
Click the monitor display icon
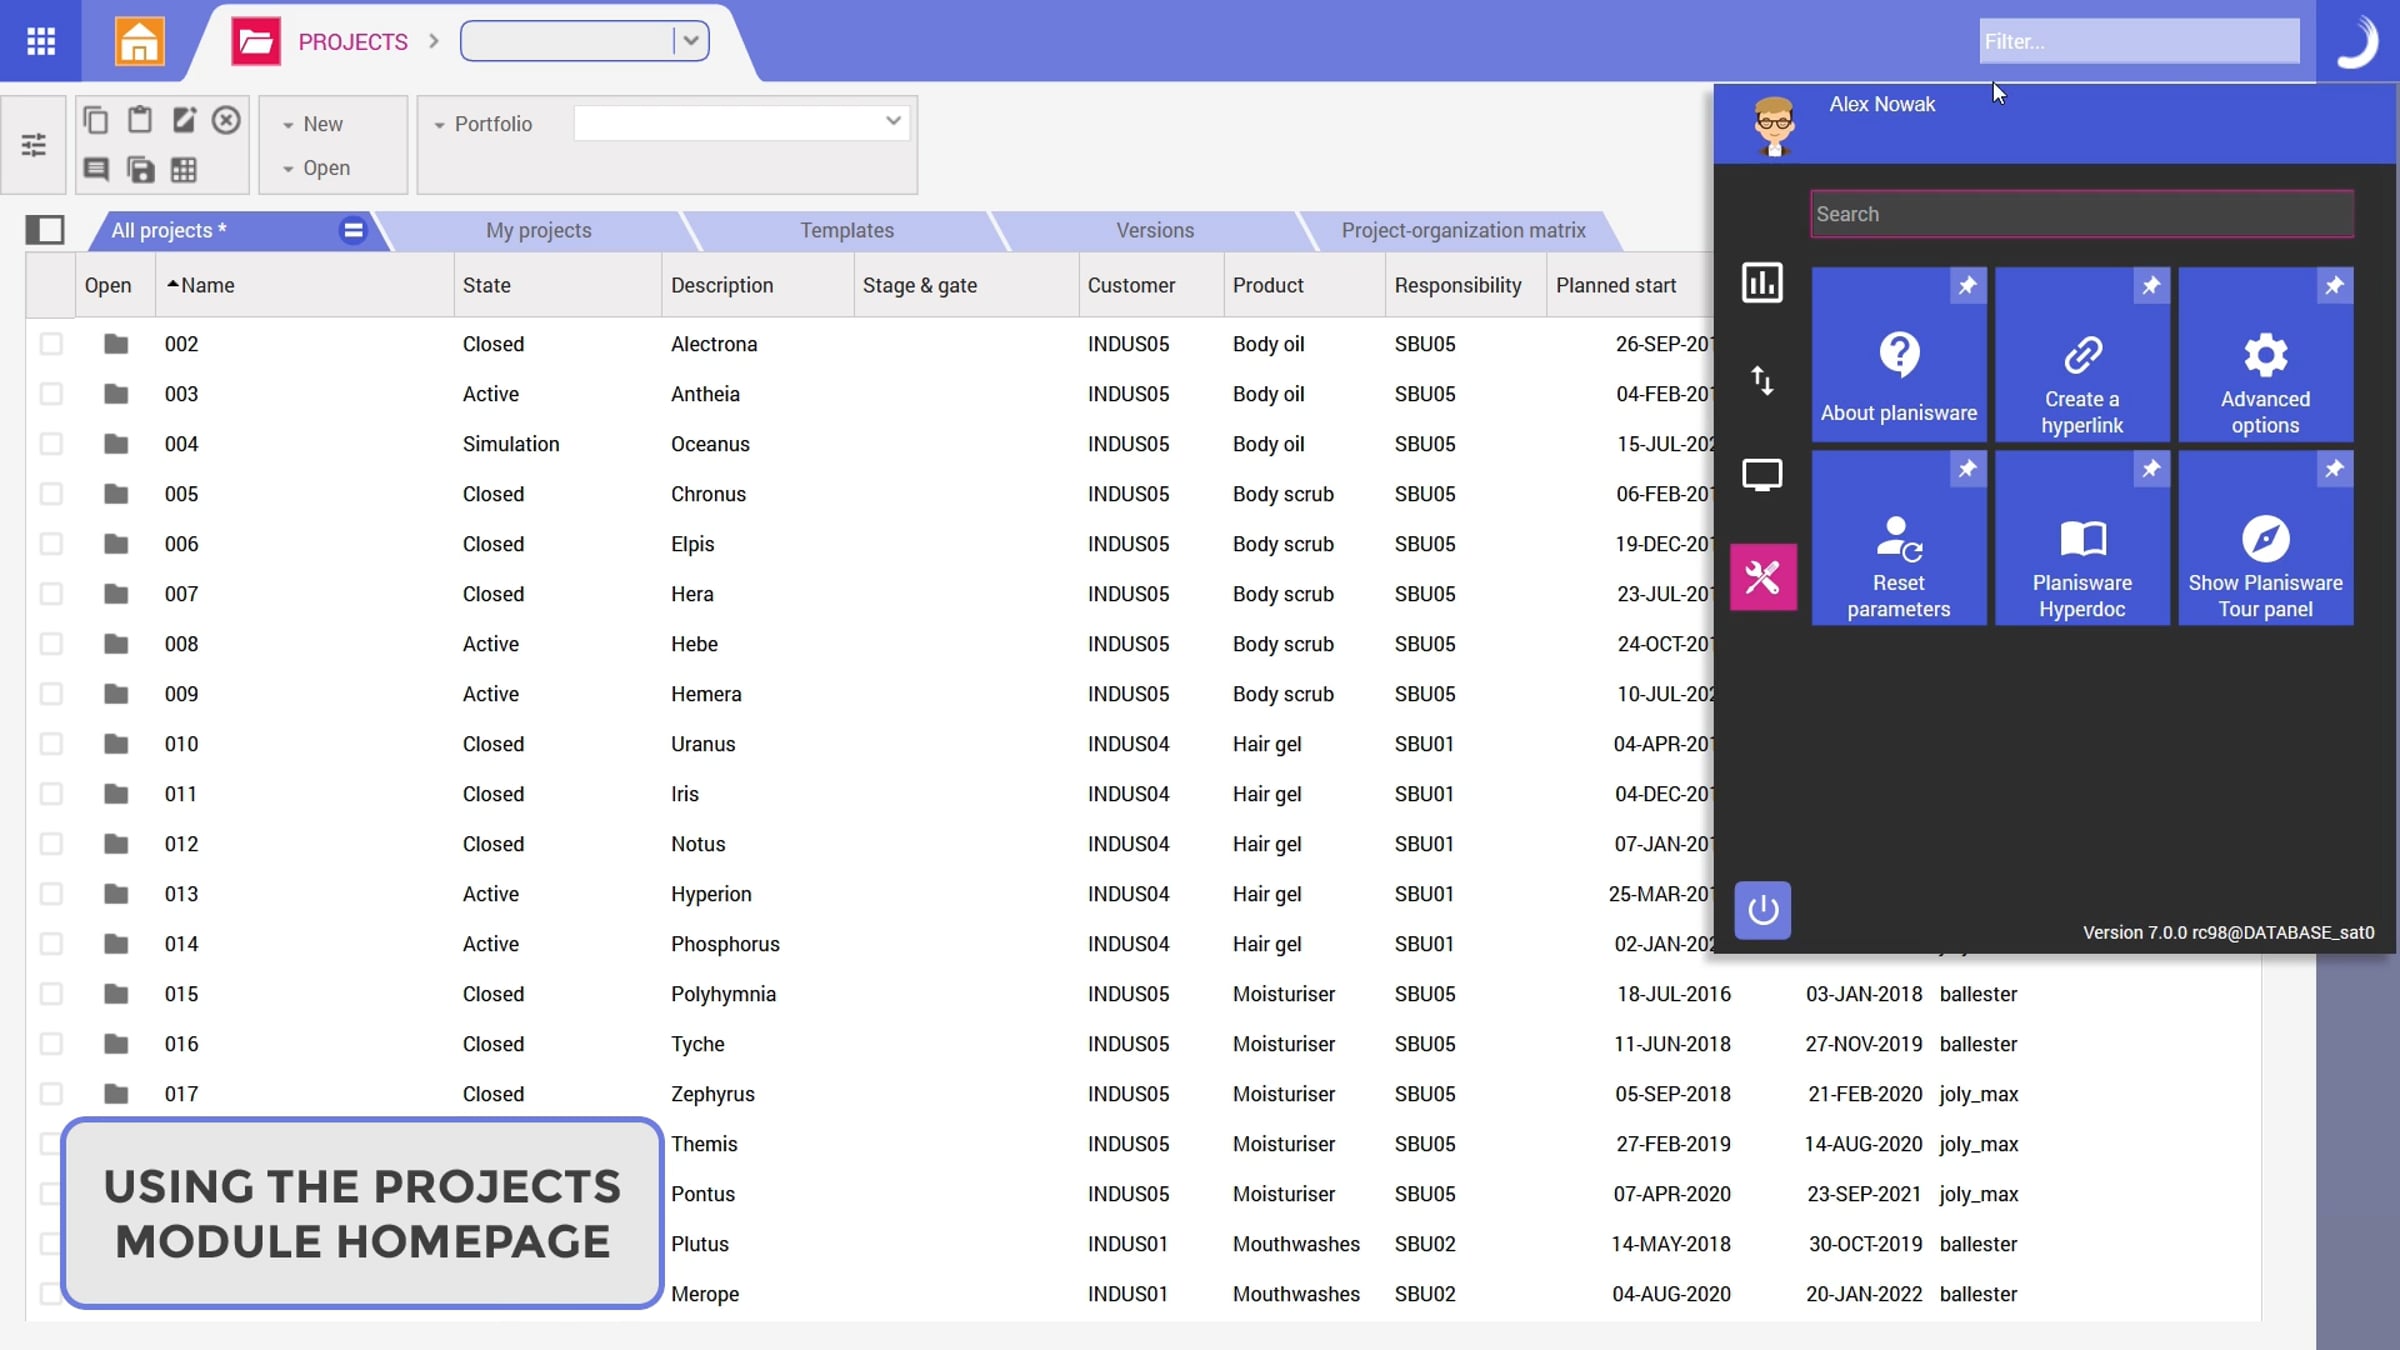[1762, 475]
